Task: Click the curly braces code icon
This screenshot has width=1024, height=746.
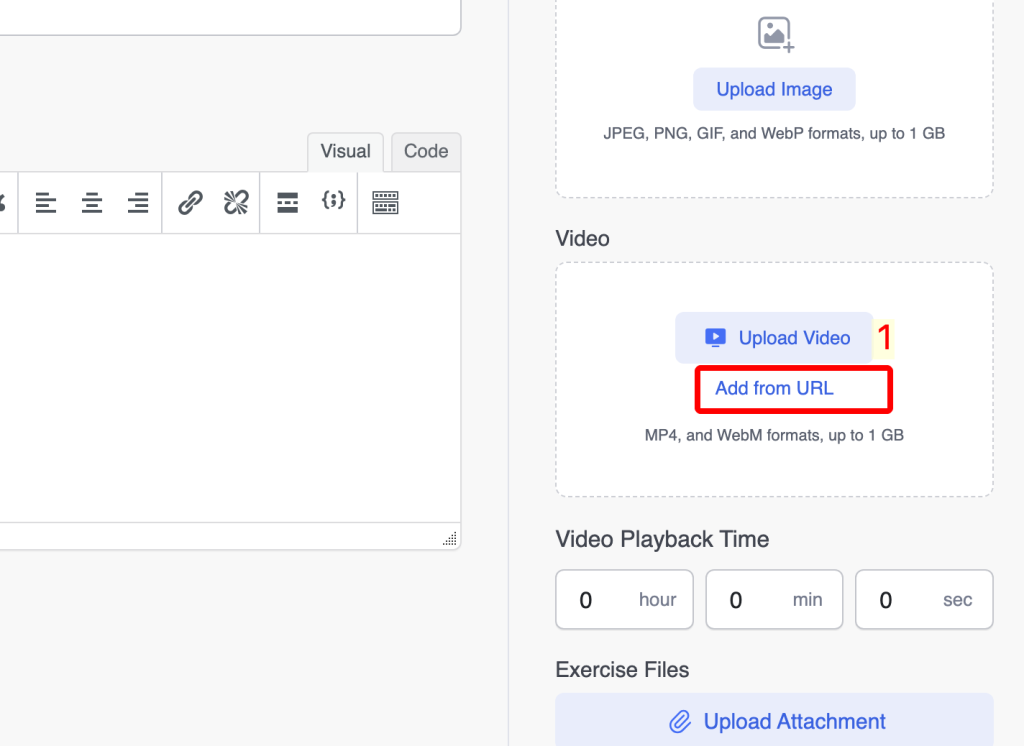Action: tap(333, 201)
